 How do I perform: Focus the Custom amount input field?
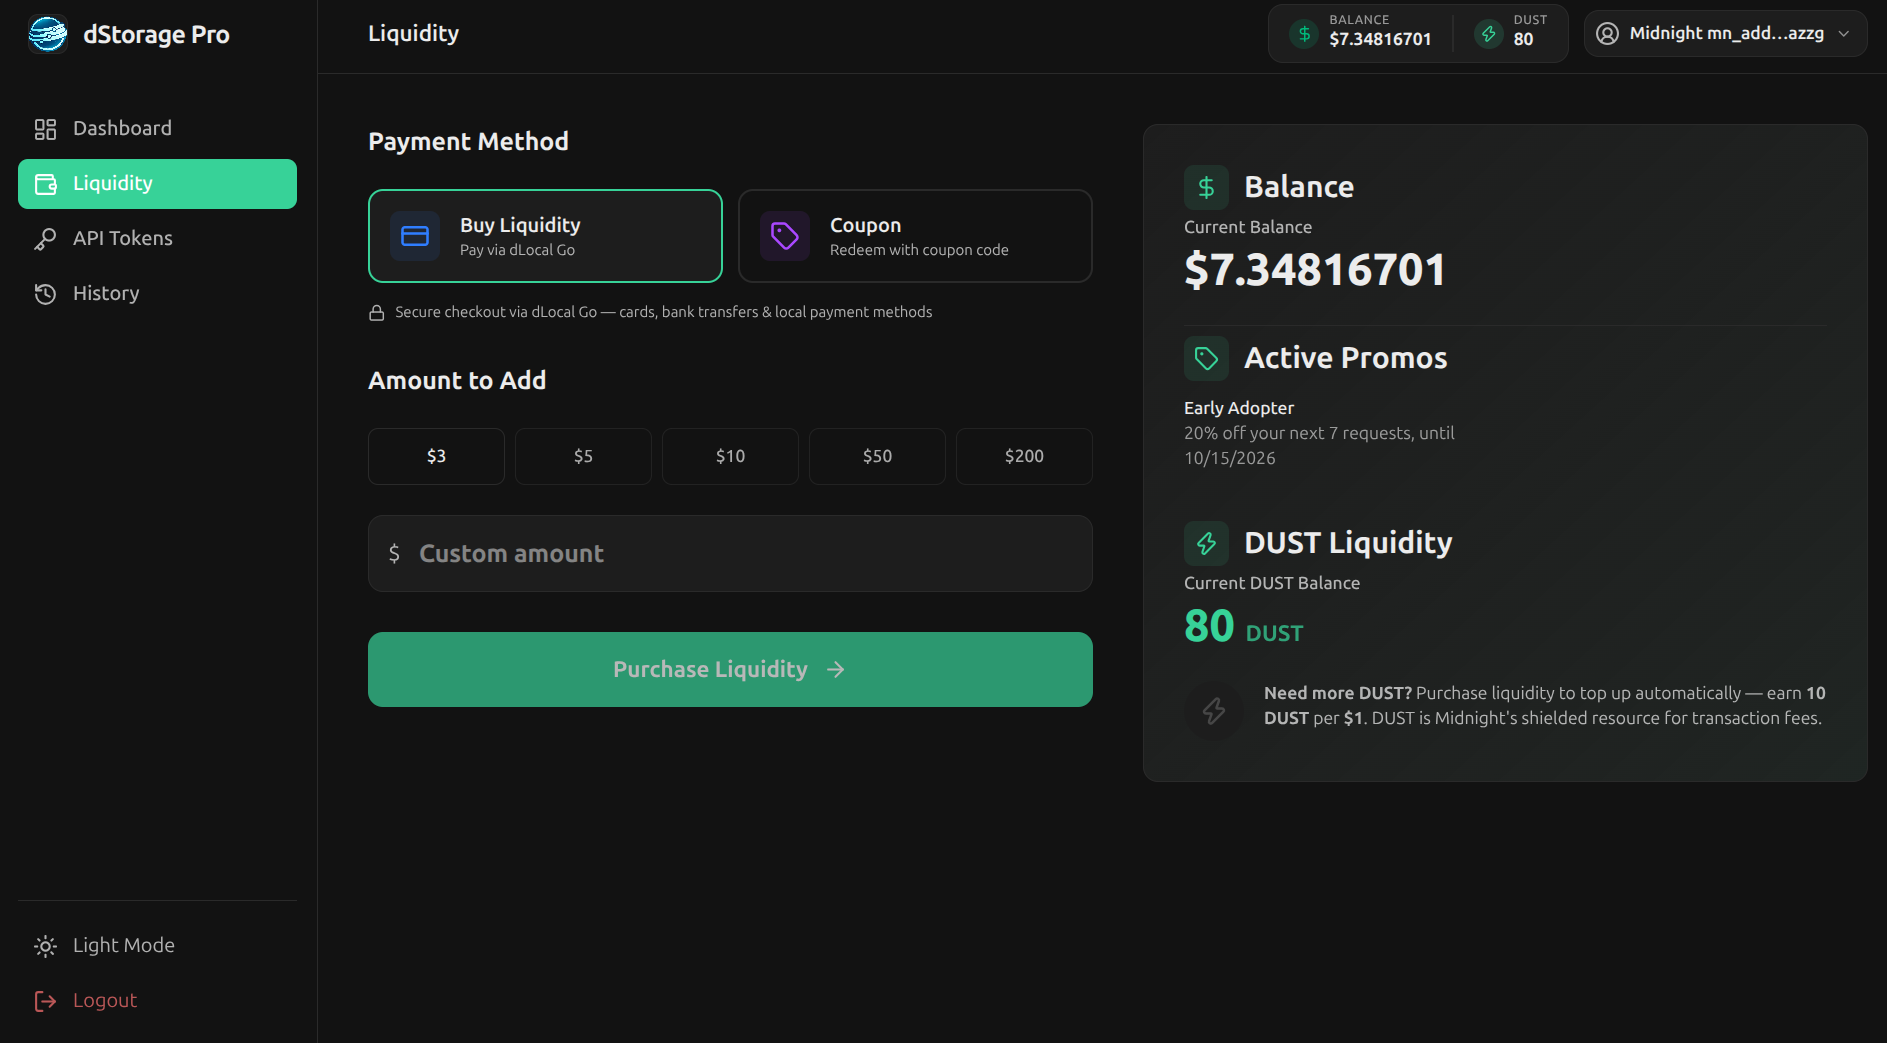730,554
